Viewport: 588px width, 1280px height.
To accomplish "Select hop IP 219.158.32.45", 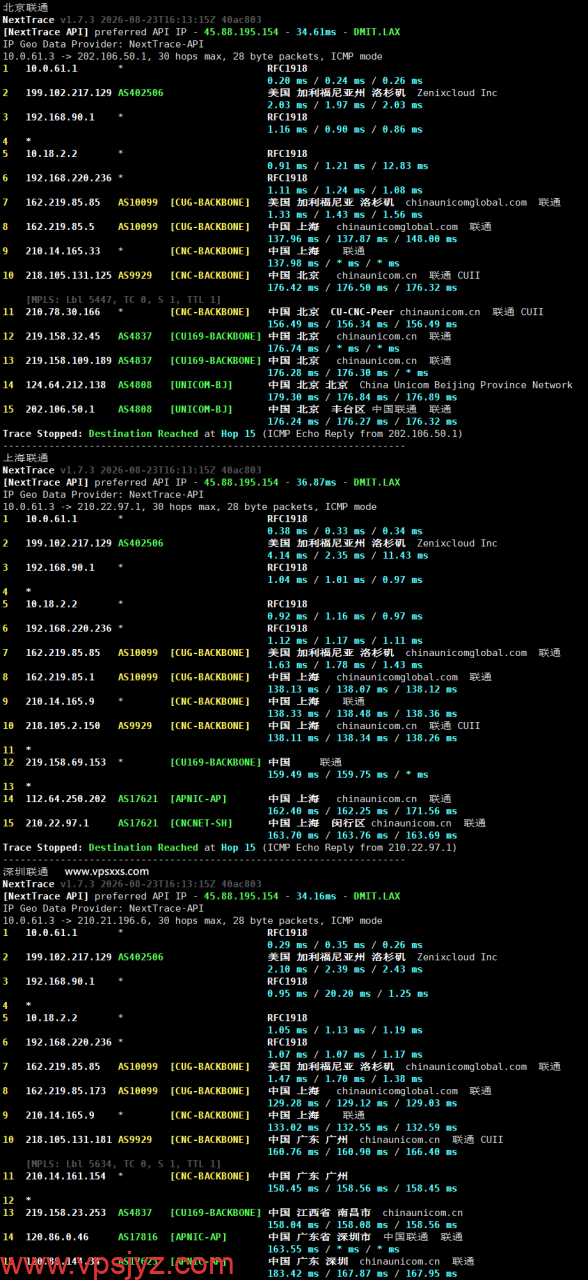I will [x=63, y=336].
